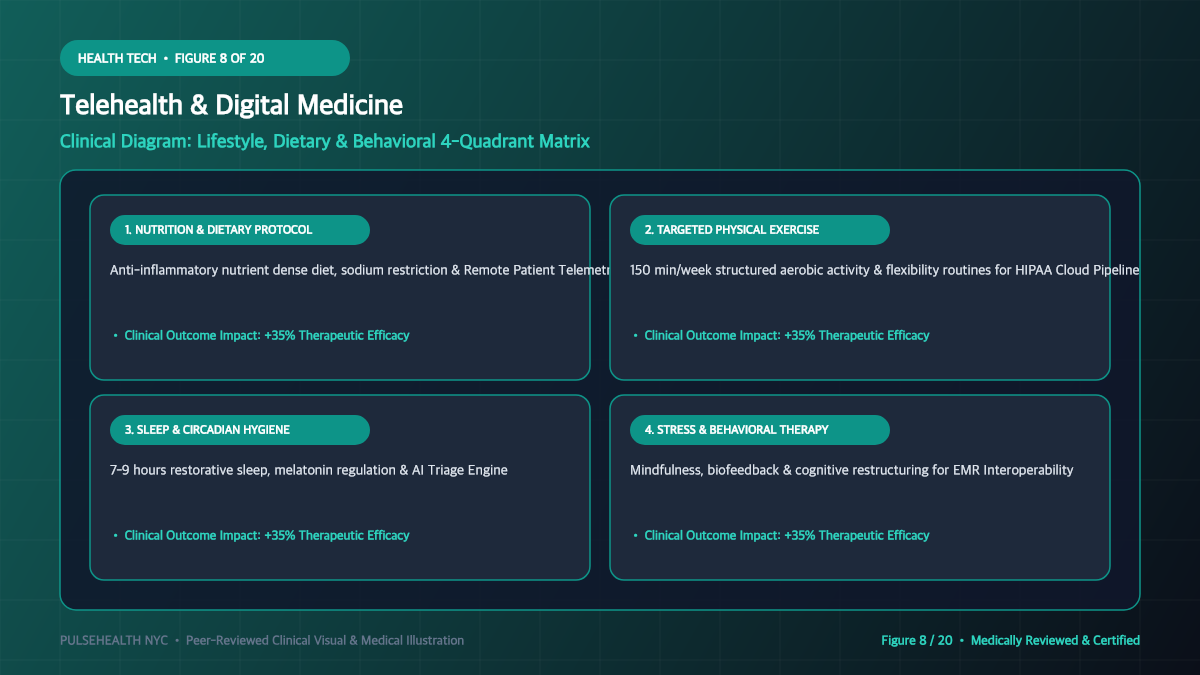The image size is (1200, 675).
Task: Click the PULSEHEALTH NYC footer text
Action: point(262,640)
